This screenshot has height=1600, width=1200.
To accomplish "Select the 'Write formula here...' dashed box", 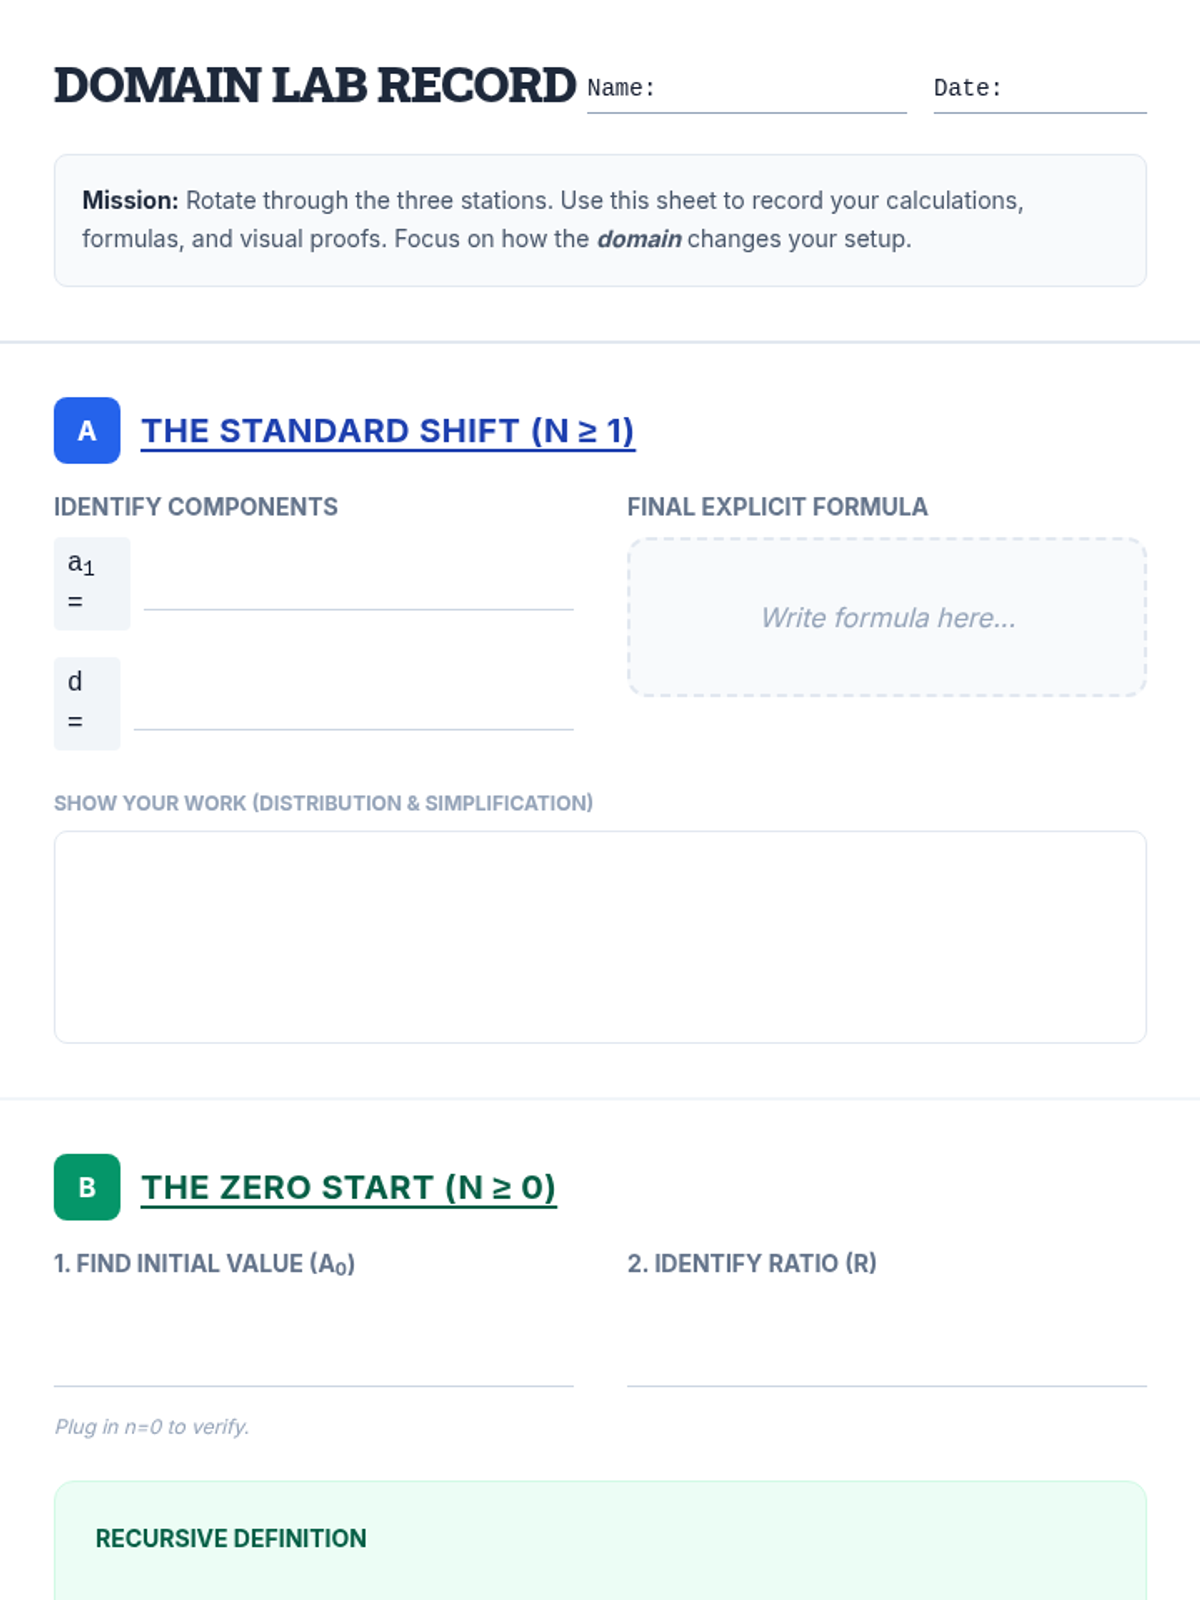I will [x=887, y=617].
